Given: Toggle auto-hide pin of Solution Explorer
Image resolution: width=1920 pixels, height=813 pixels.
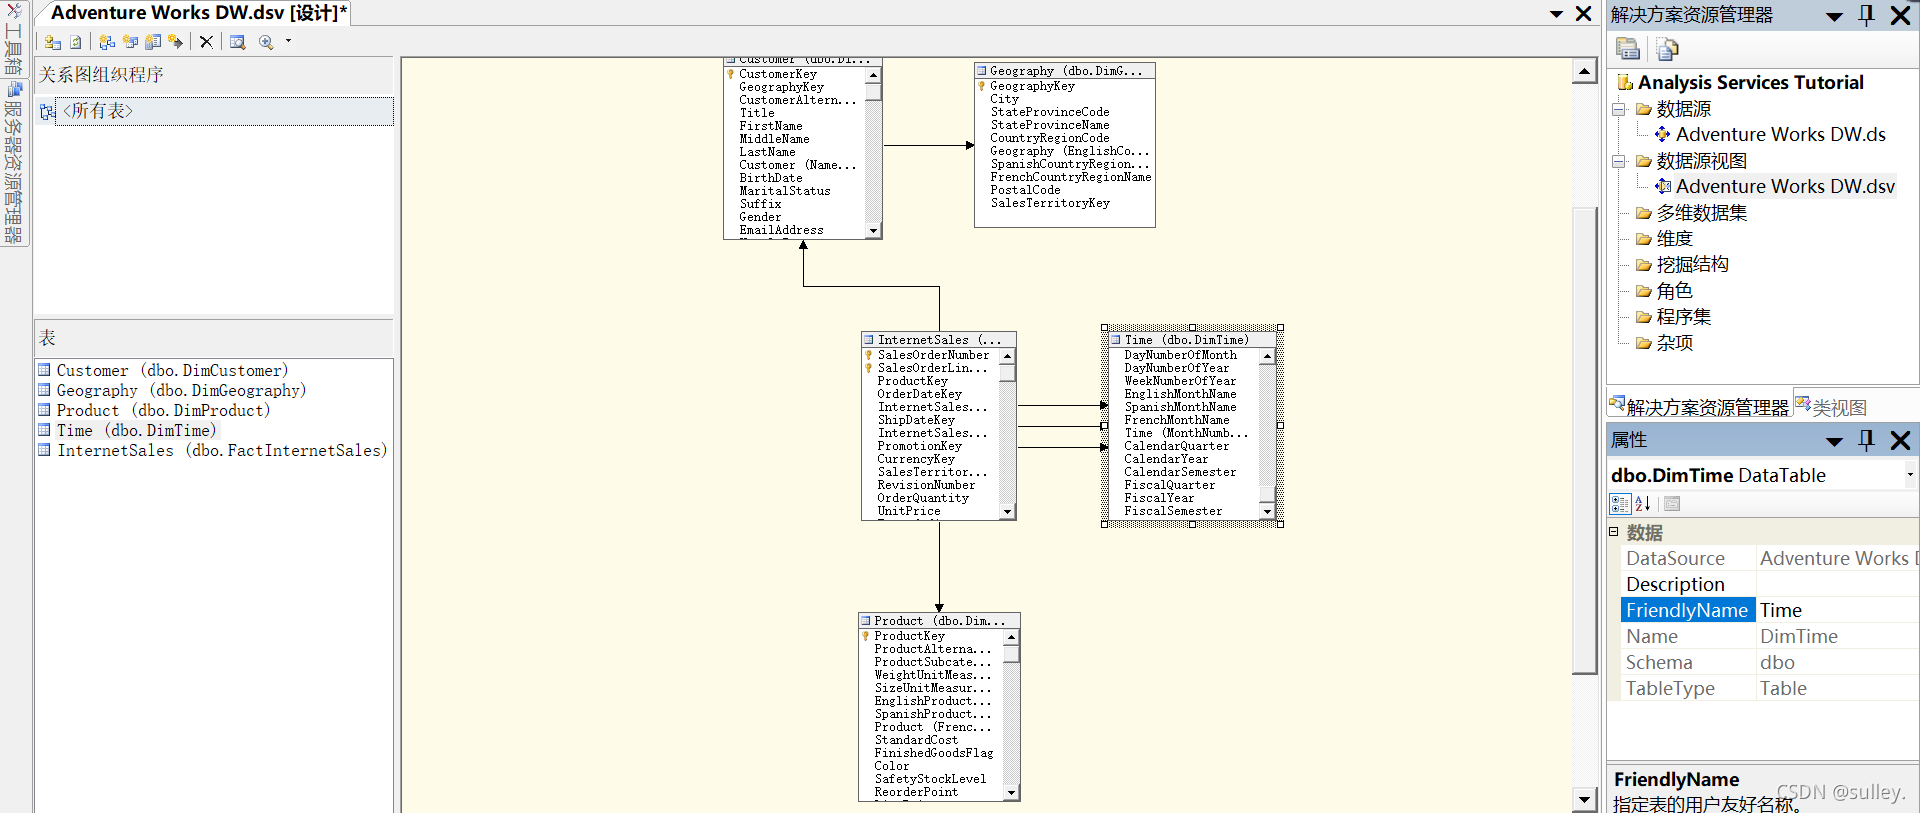Looking at the screenshot, I should pyautogui.click(x=1866, y=15).
